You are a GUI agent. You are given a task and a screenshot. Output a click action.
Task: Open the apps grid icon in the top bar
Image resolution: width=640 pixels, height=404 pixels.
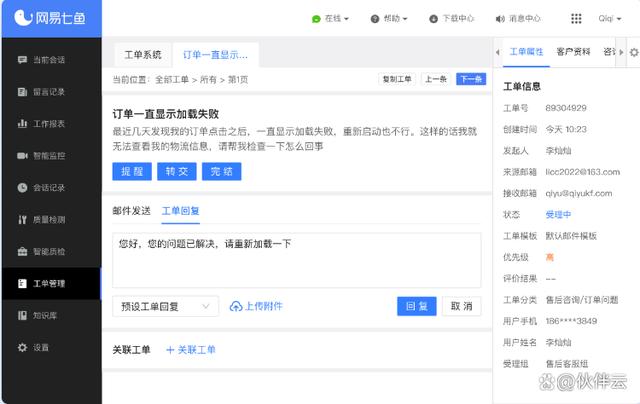(576, 18)
